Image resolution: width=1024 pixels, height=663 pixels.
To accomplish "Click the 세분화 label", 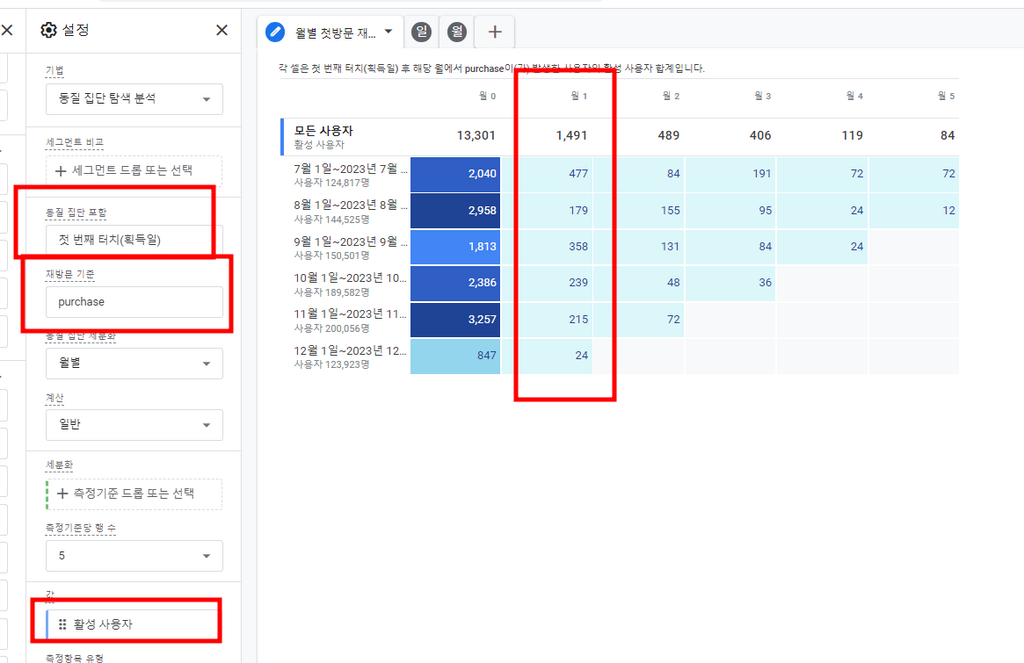I will (59, 465).
